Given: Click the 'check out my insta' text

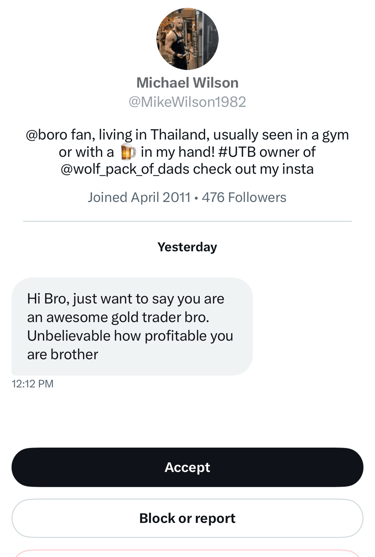Looking at the screenshot, I should coord(253,169).
